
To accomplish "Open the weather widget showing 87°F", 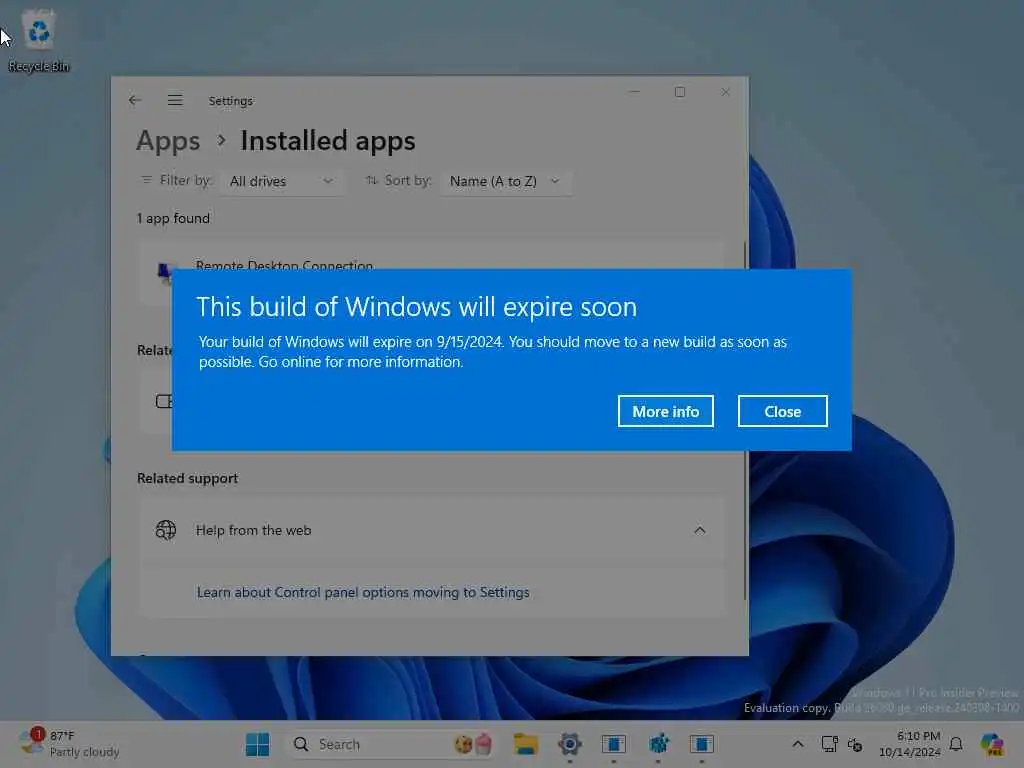I will point(69,744).
